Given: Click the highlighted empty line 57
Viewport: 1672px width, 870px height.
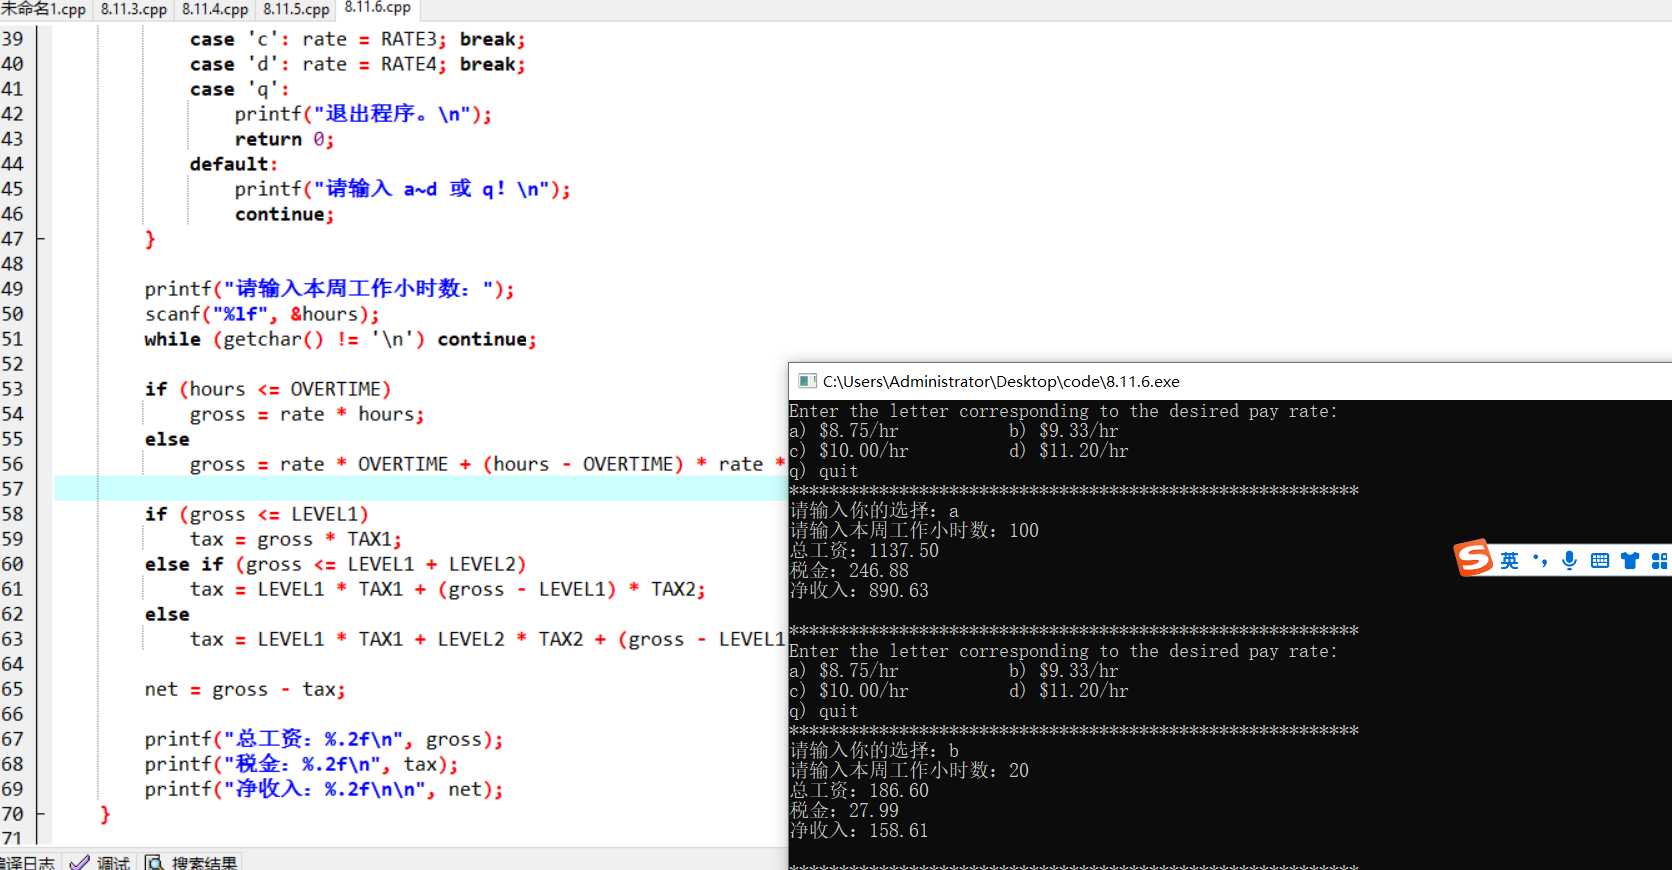Looking at the screenshot, I should tap(421, 489).
